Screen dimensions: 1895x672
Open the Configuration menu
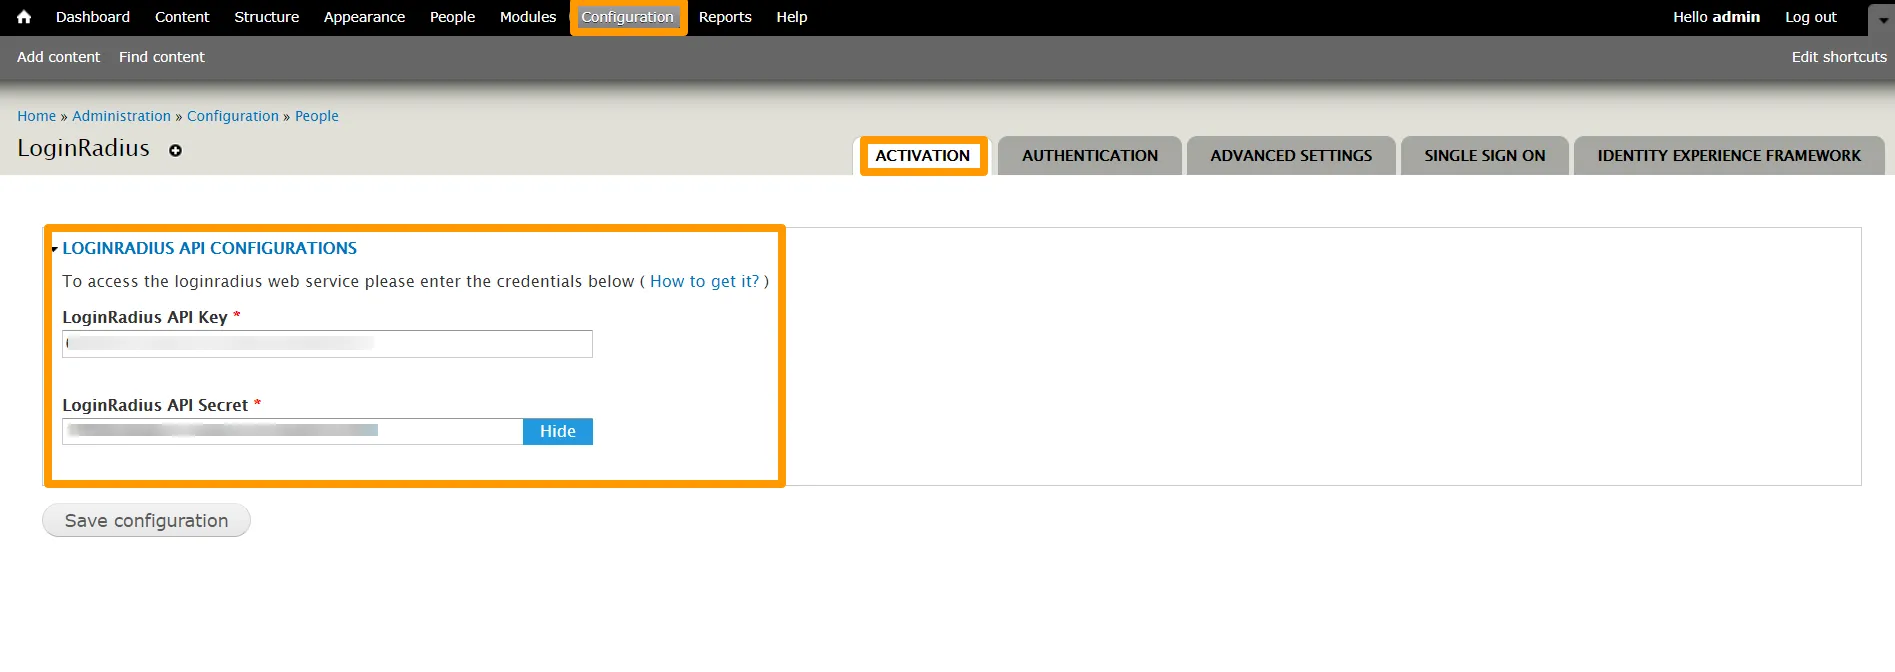tap(628, 17)
